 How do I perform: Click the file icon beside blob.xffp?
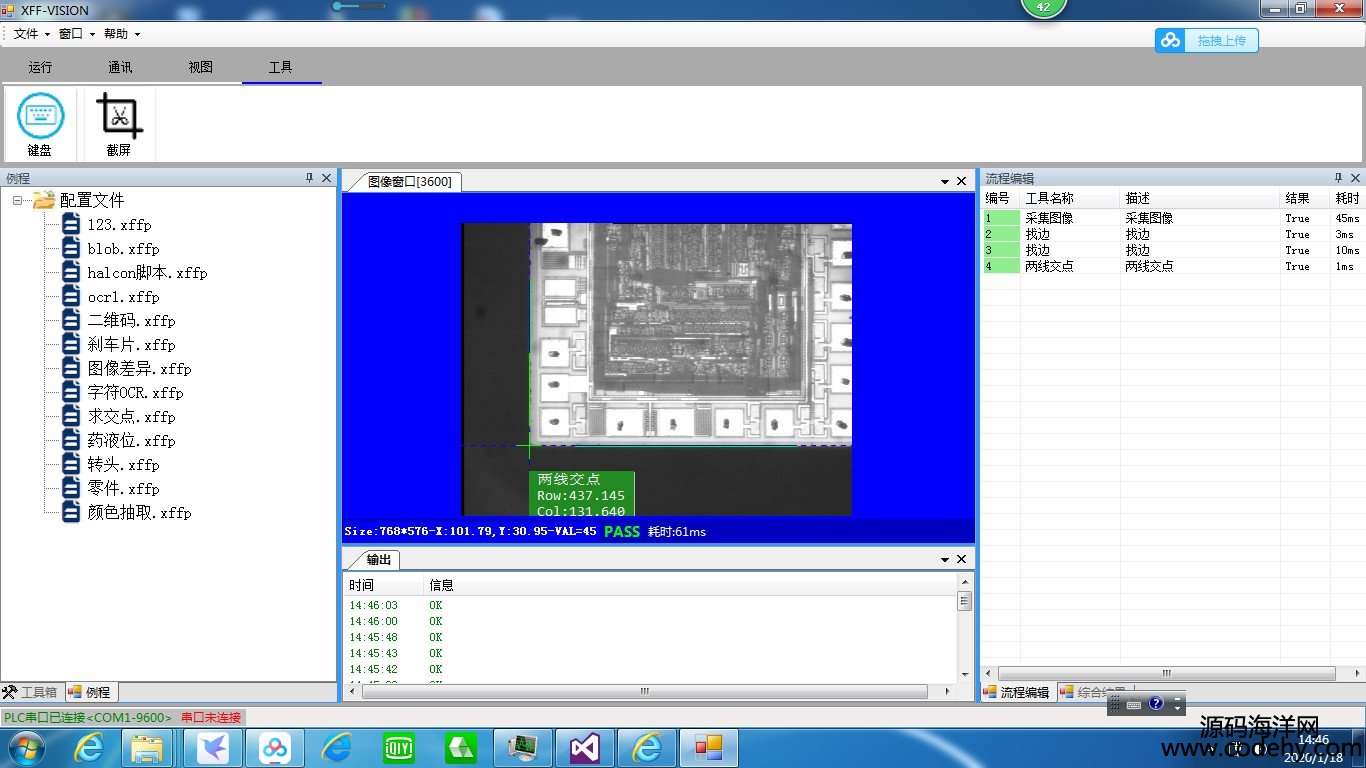coord(71,248)
